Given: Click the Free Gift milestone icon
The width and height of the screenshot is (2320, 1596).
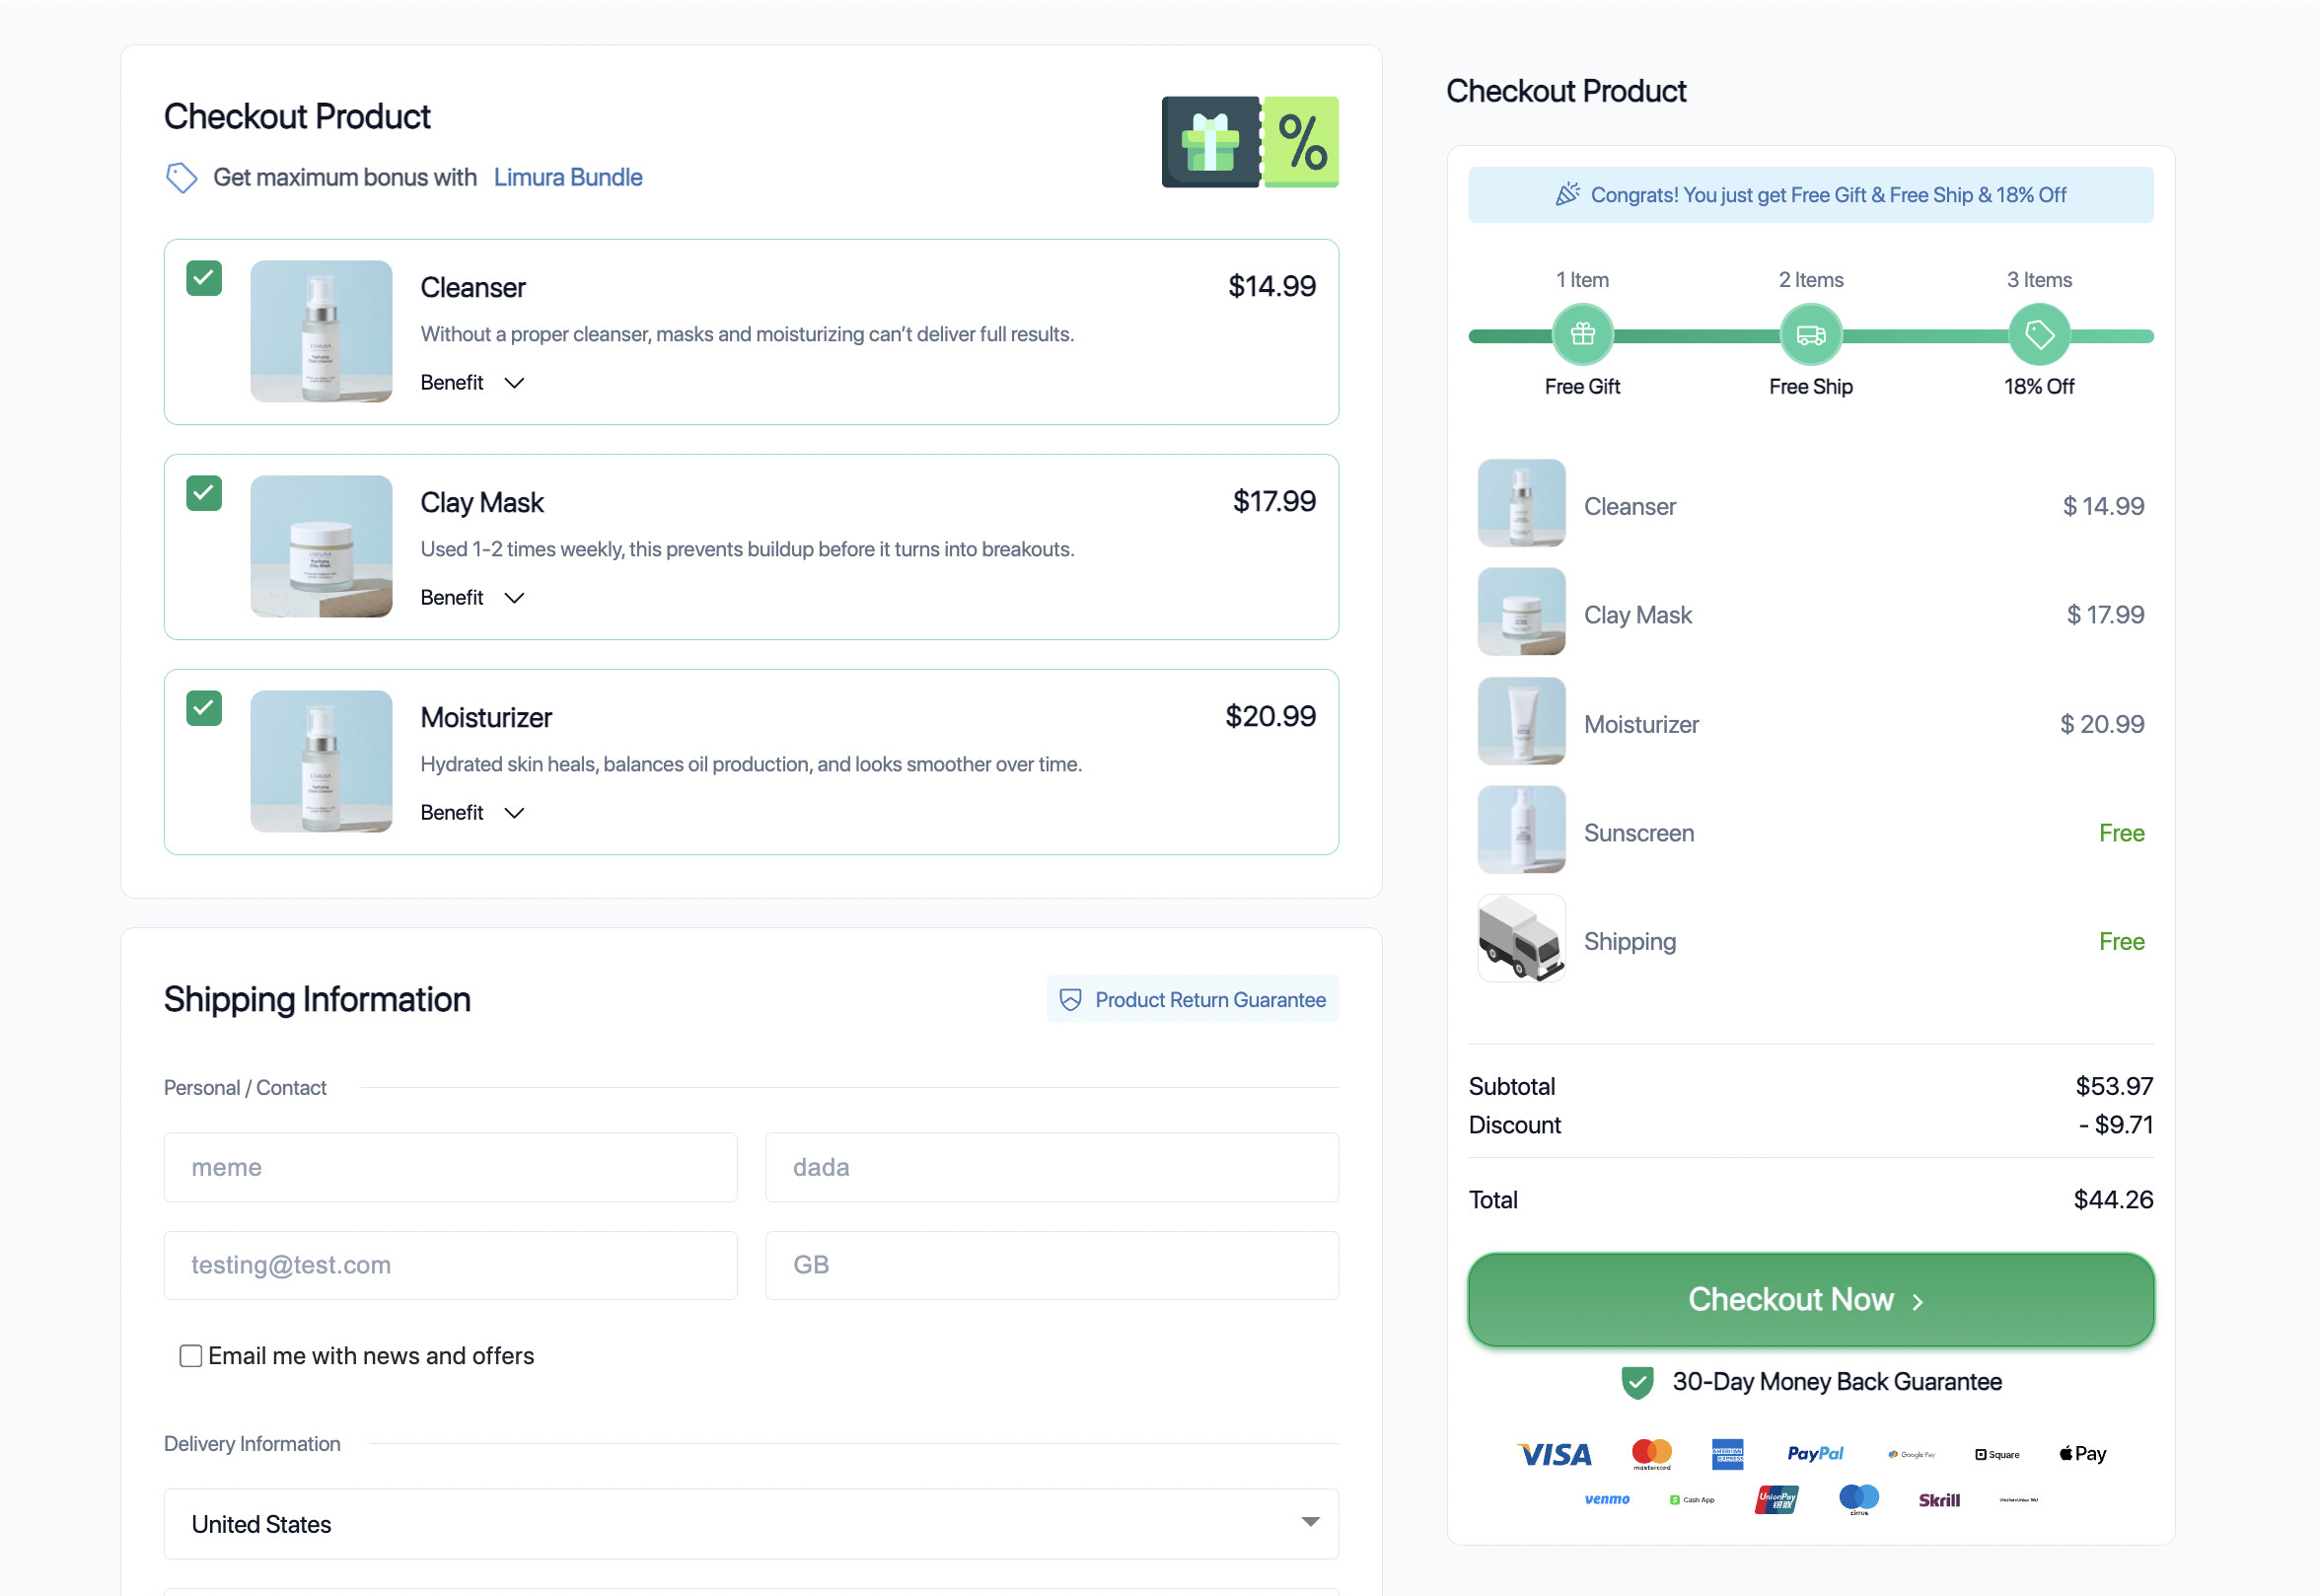Looking at the screenshot, I should pos(1582,334).
